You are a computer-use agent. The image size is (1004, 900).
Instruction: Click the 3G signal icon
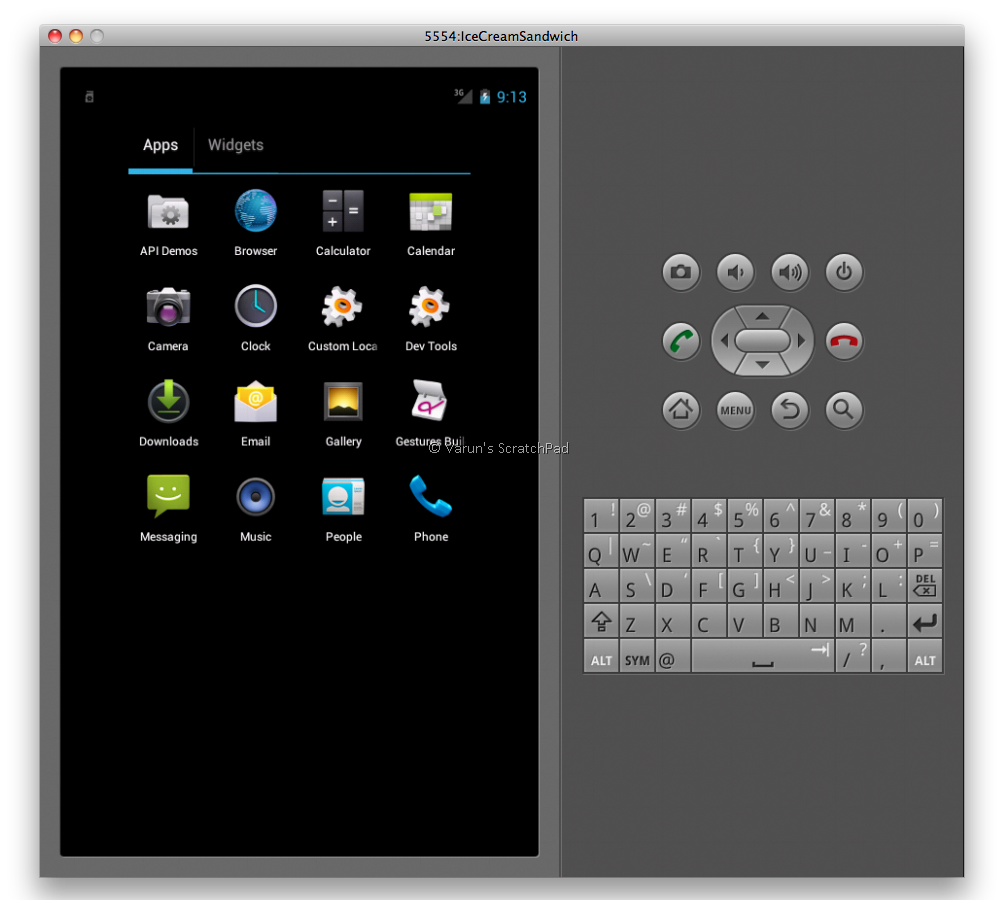coord(463,96)
